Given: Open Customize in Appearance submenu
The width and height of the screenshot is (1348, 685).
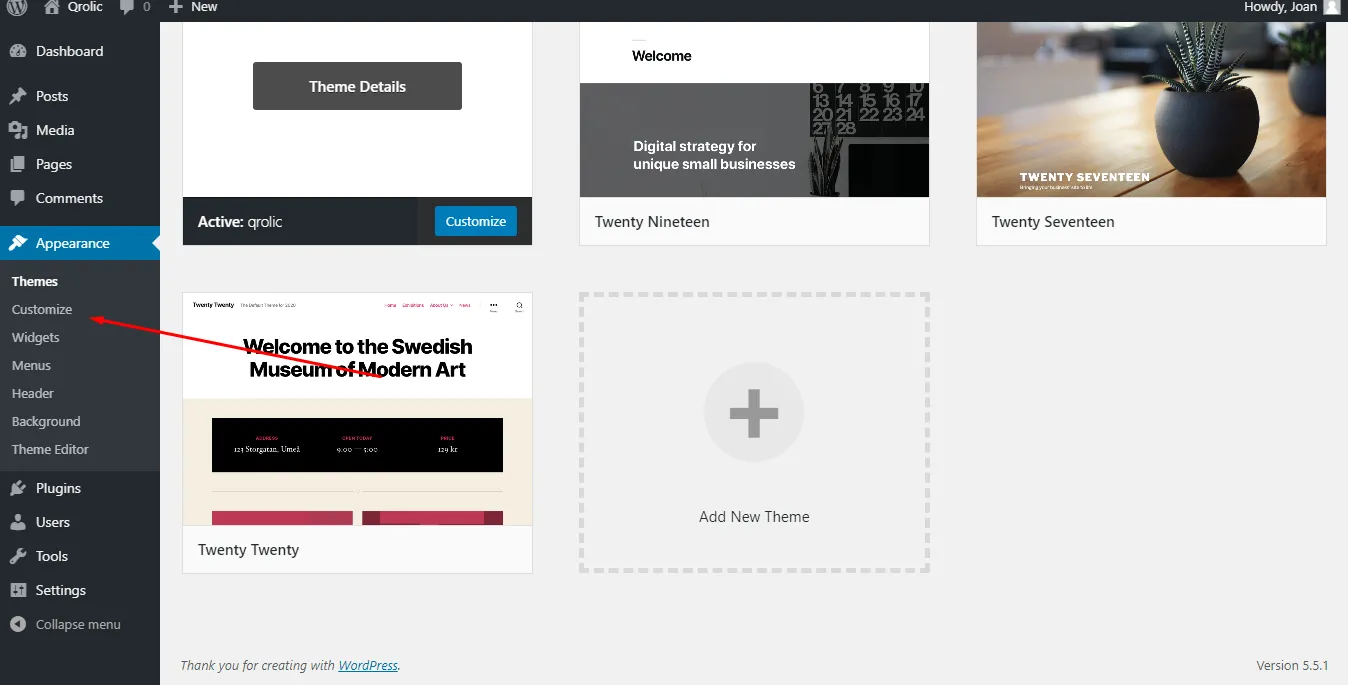Looking at the screenshot, I should pyautogui.click(x=42, y=309).
